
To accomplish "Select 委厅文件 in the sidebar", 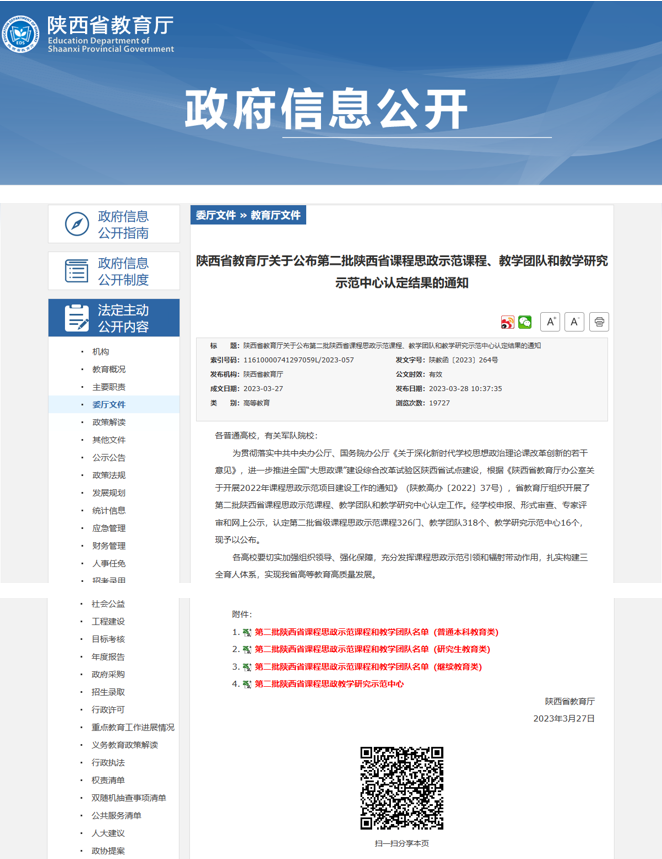I will 109,405.
